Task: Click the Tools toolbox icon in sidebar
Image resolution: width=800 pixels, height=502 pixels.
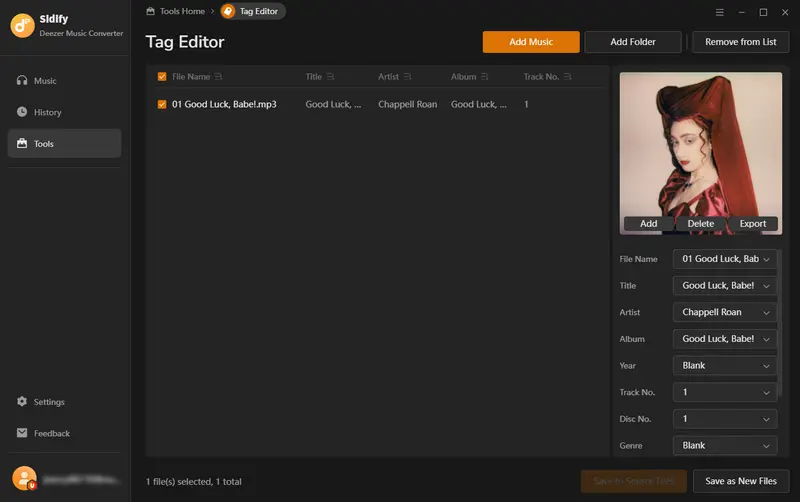Action: tap(22, 143)
